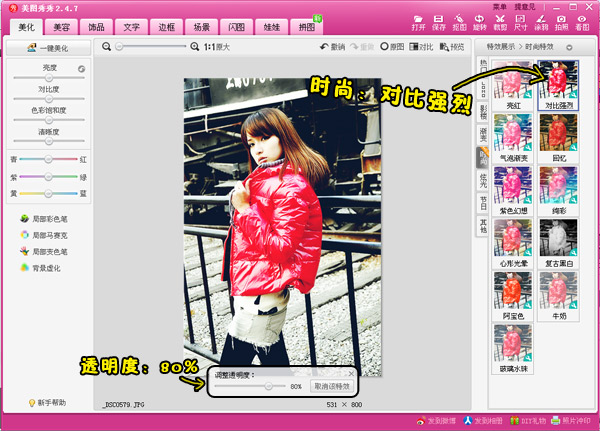The height and width of the screenshot is (431, 600).
Task: Click 发到微博 share to Weibo
Action: click(x=436, y=421)
